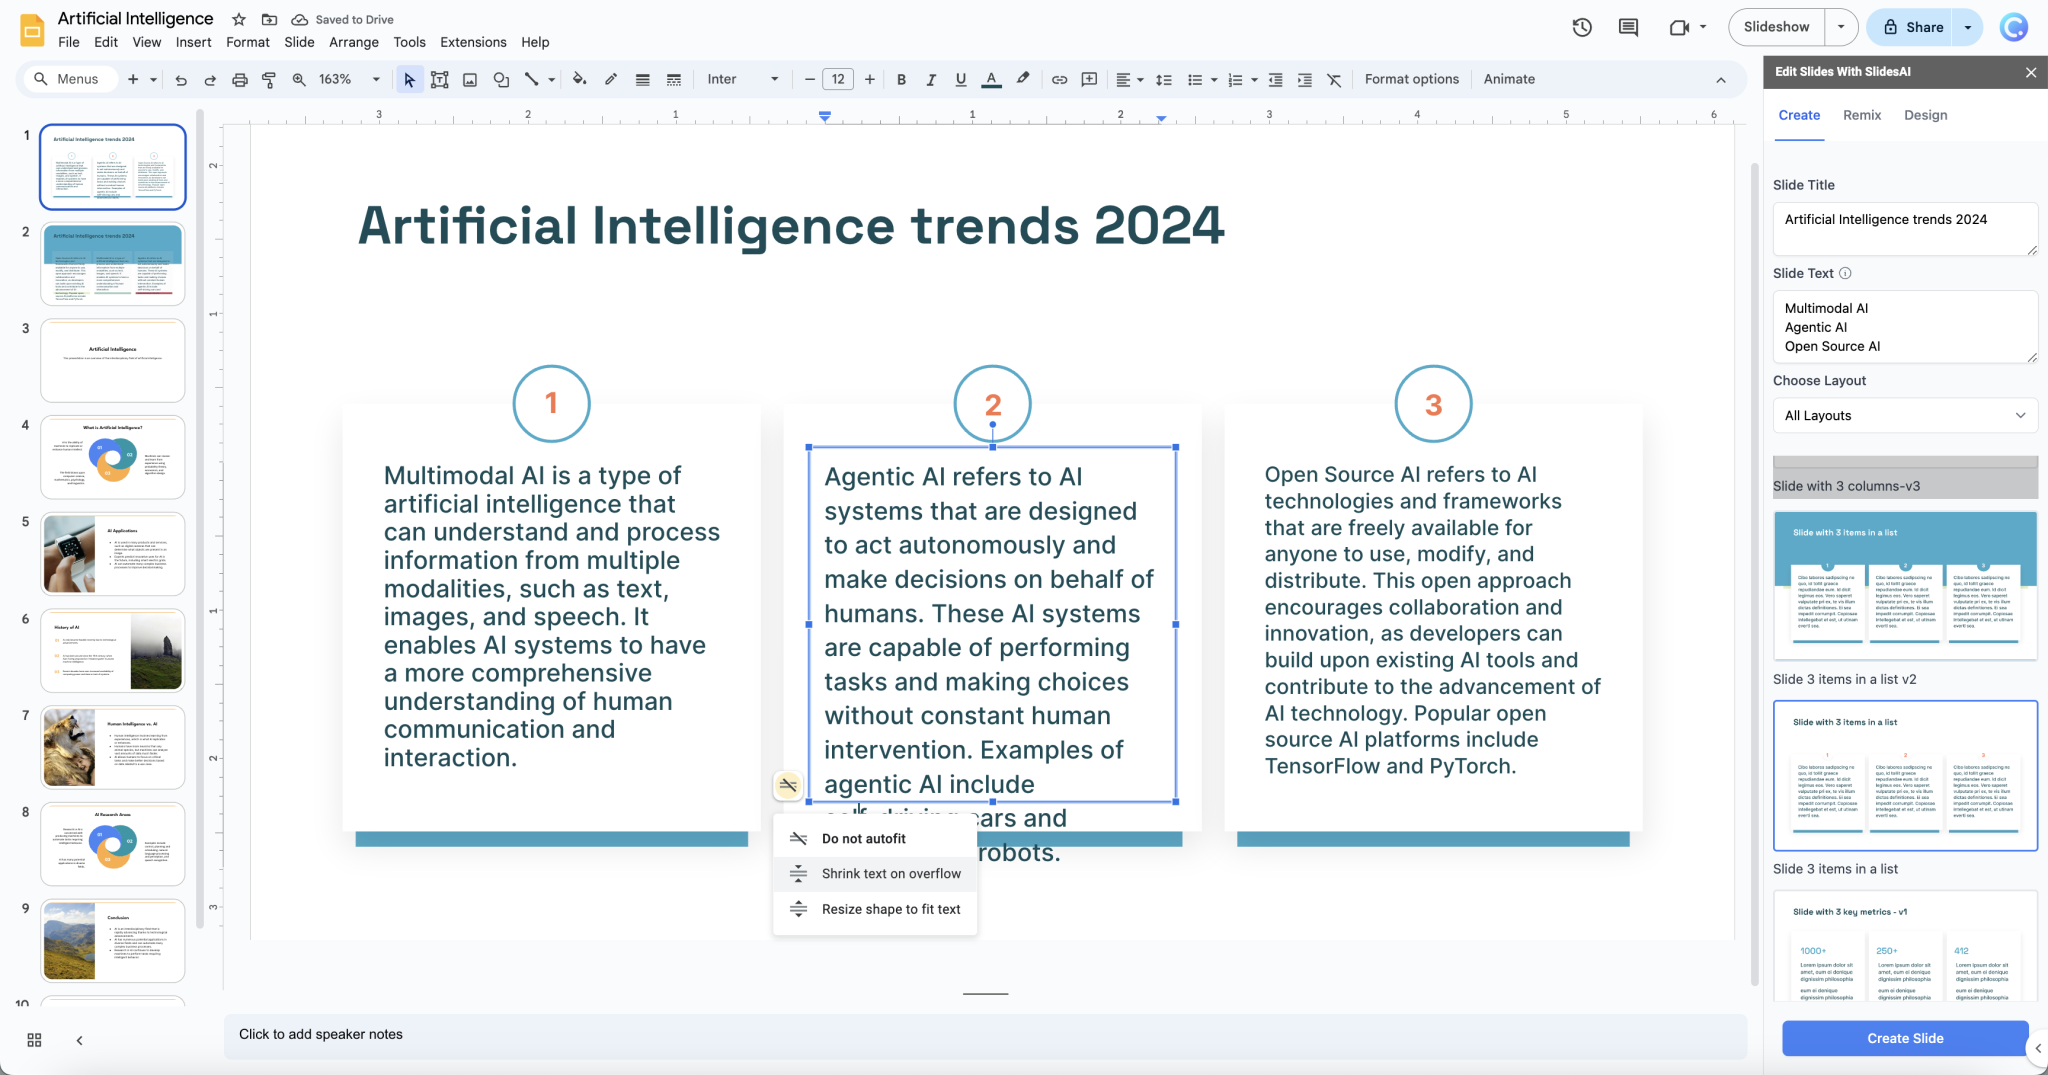Select slide 6 History of AI thumbnail
This screenshot has width=2048, height=1075.
[x=112, y=649]
